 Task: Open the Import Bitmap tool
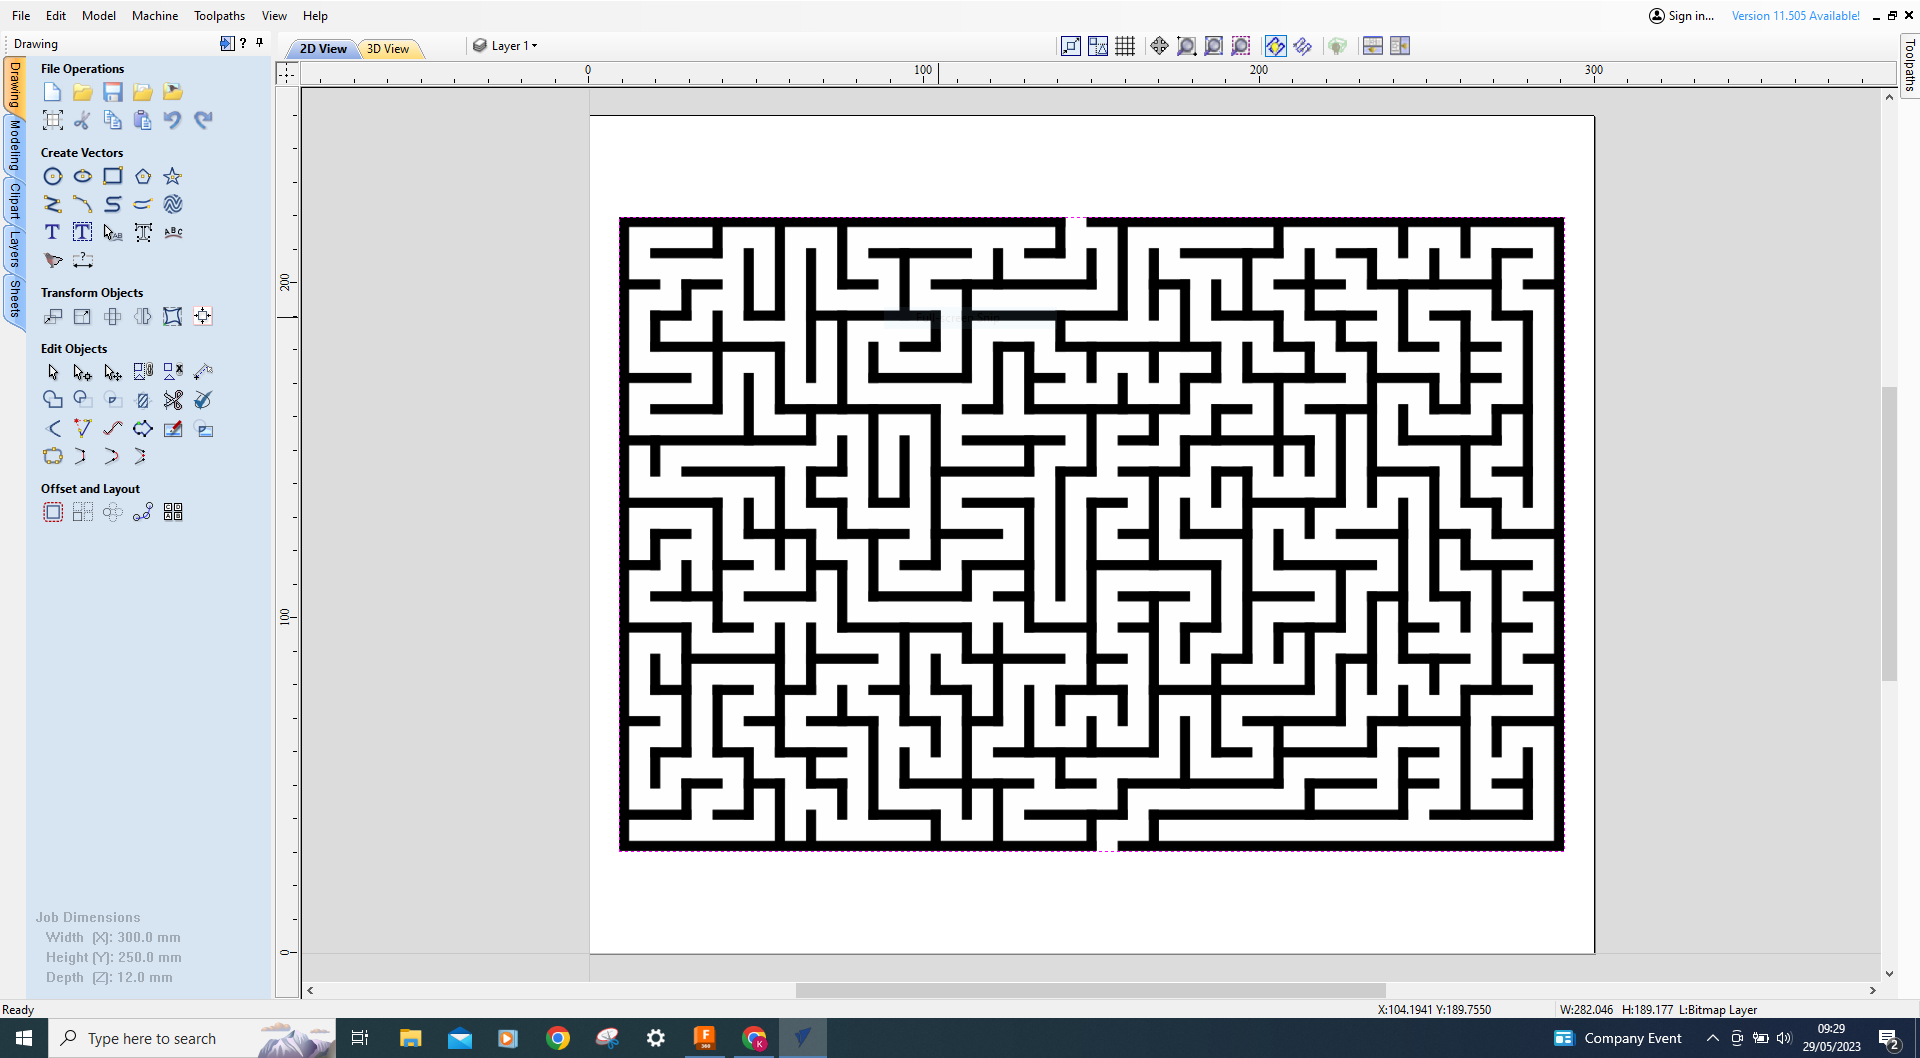click(x=172, y=91)
